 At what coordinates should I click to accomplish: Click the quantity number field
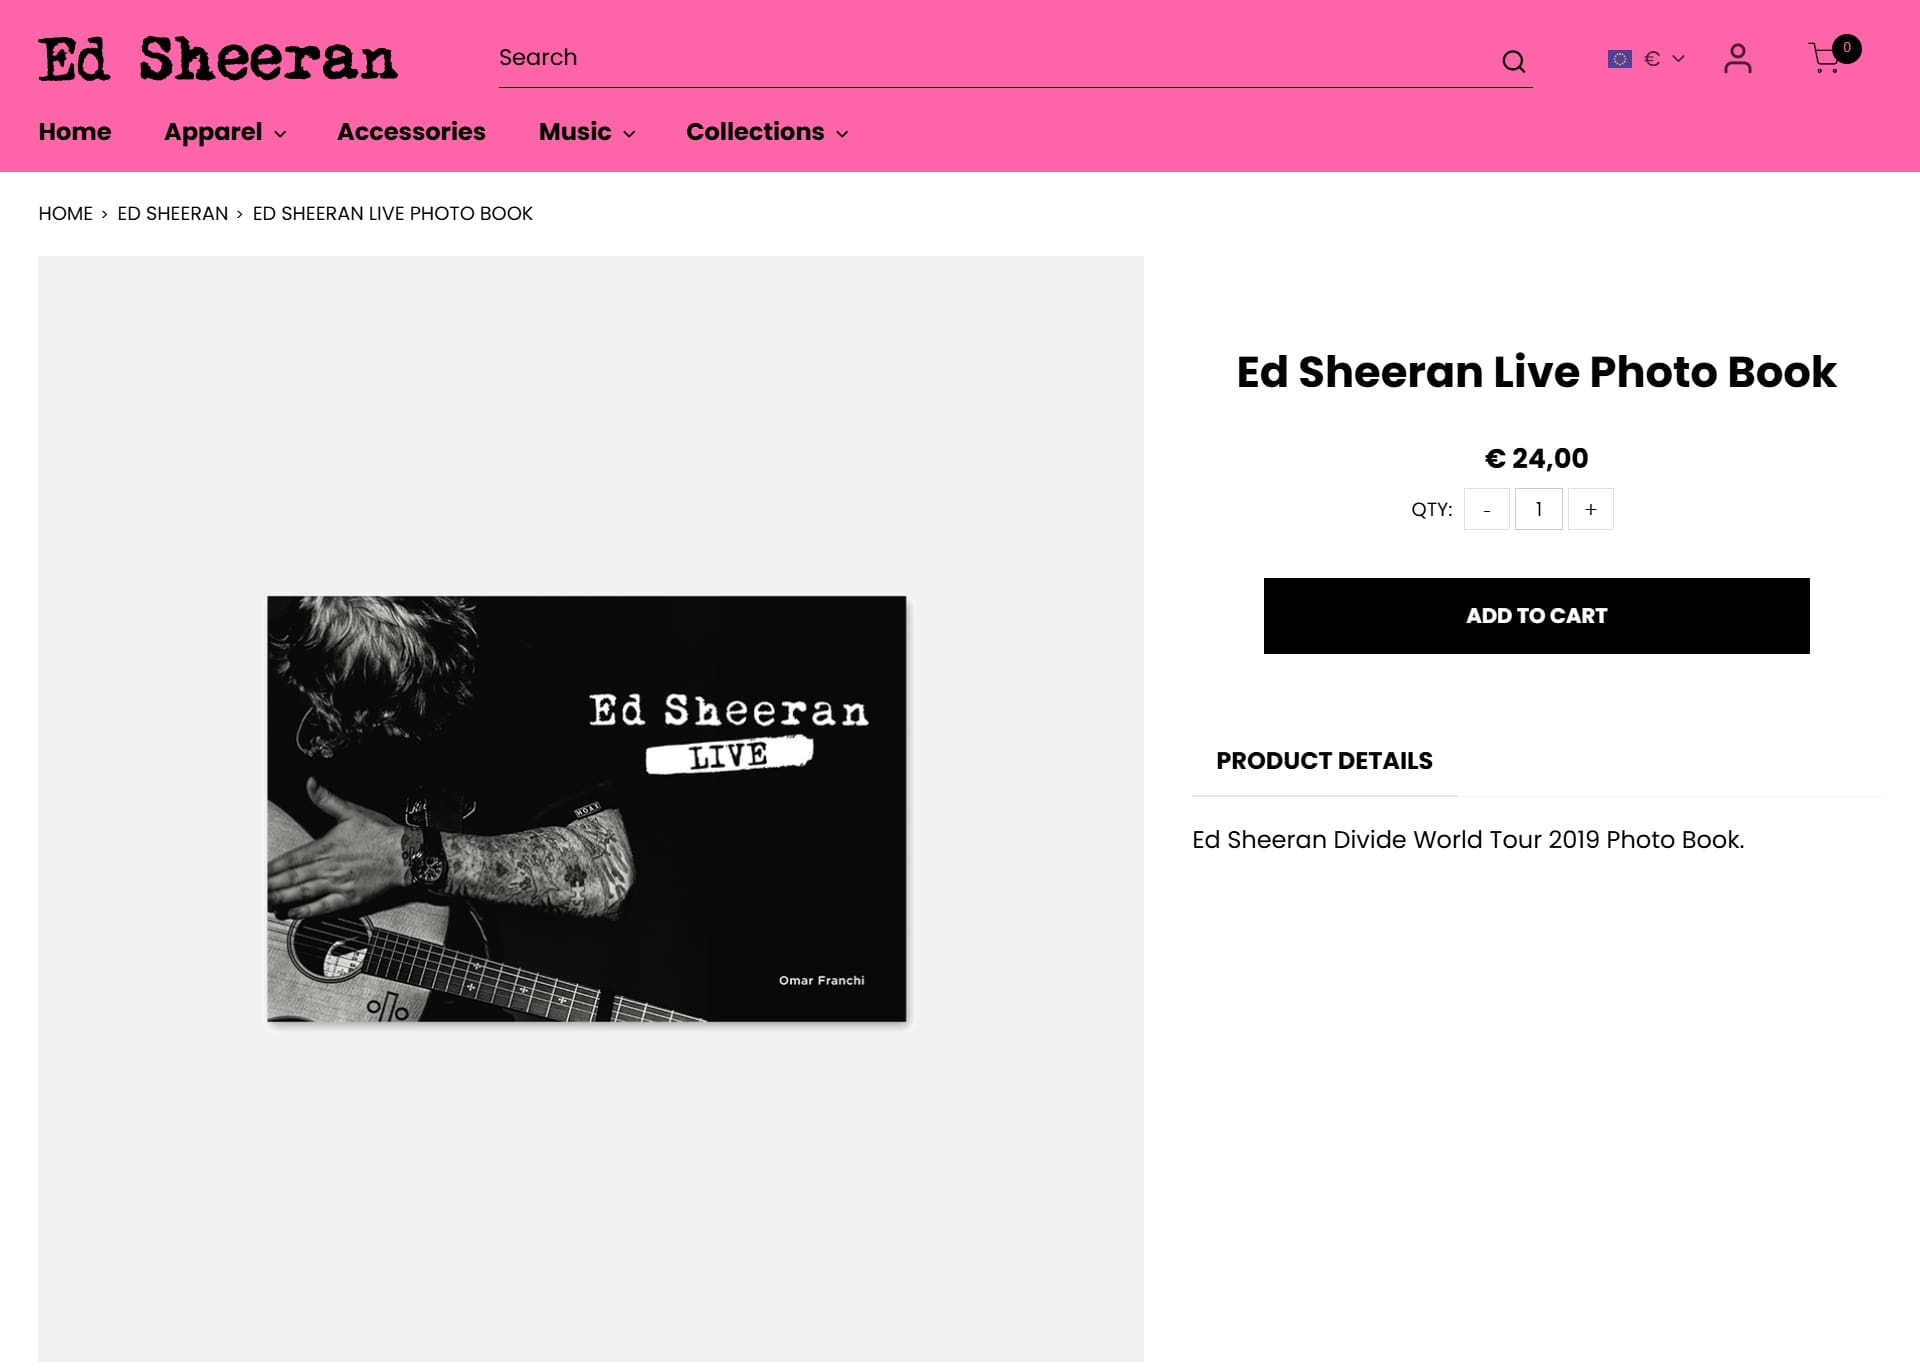[1538, 509]
